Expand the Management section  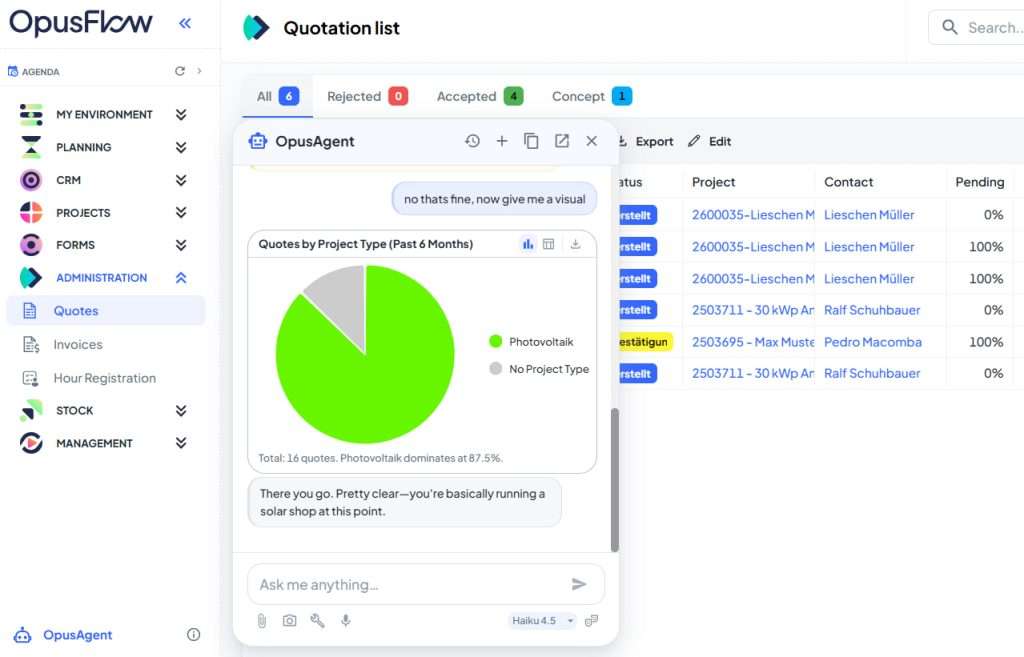coord(181,443)
